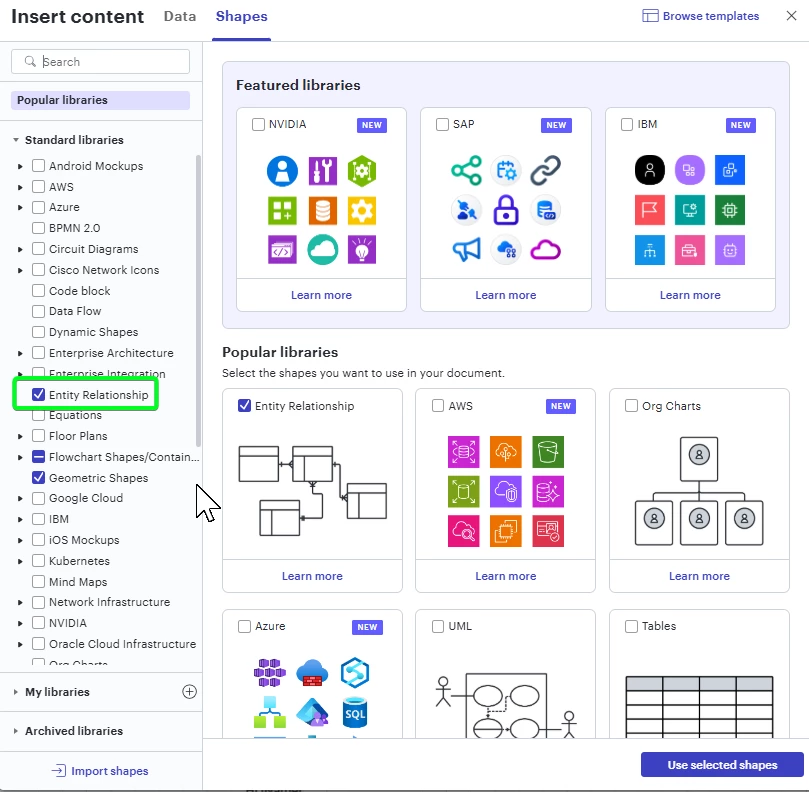Click the AWS pink cloud search icon
Viewport: 809px width, 792px height.
(463, 530)
